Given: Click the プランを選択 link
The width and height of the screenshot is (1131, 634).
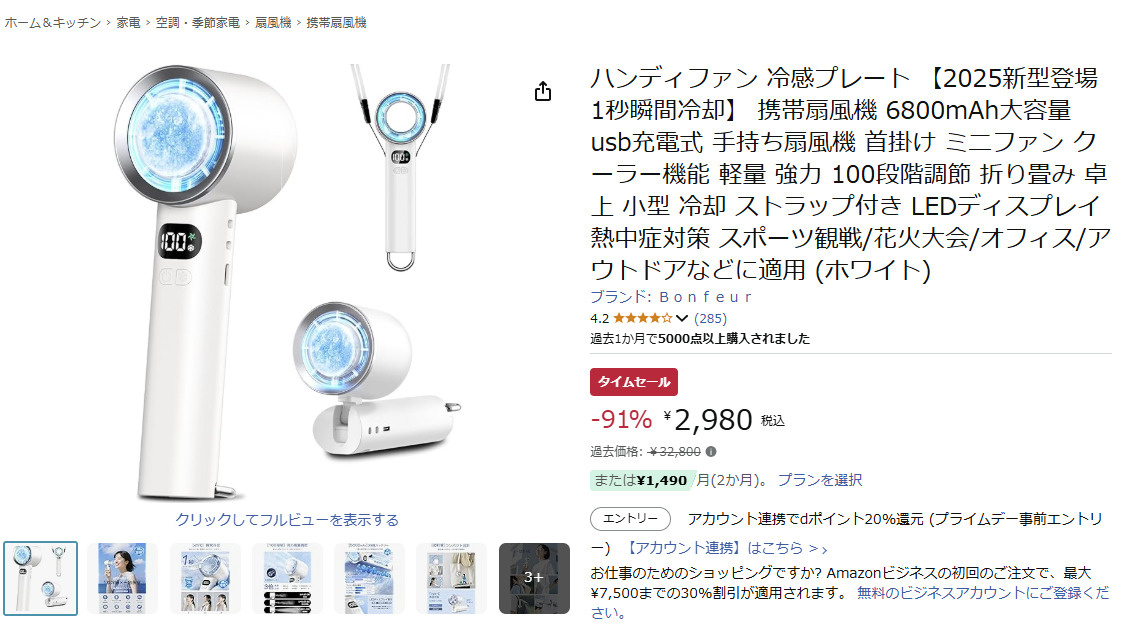Looking at the screenshot, I should [x=819, y=480].
